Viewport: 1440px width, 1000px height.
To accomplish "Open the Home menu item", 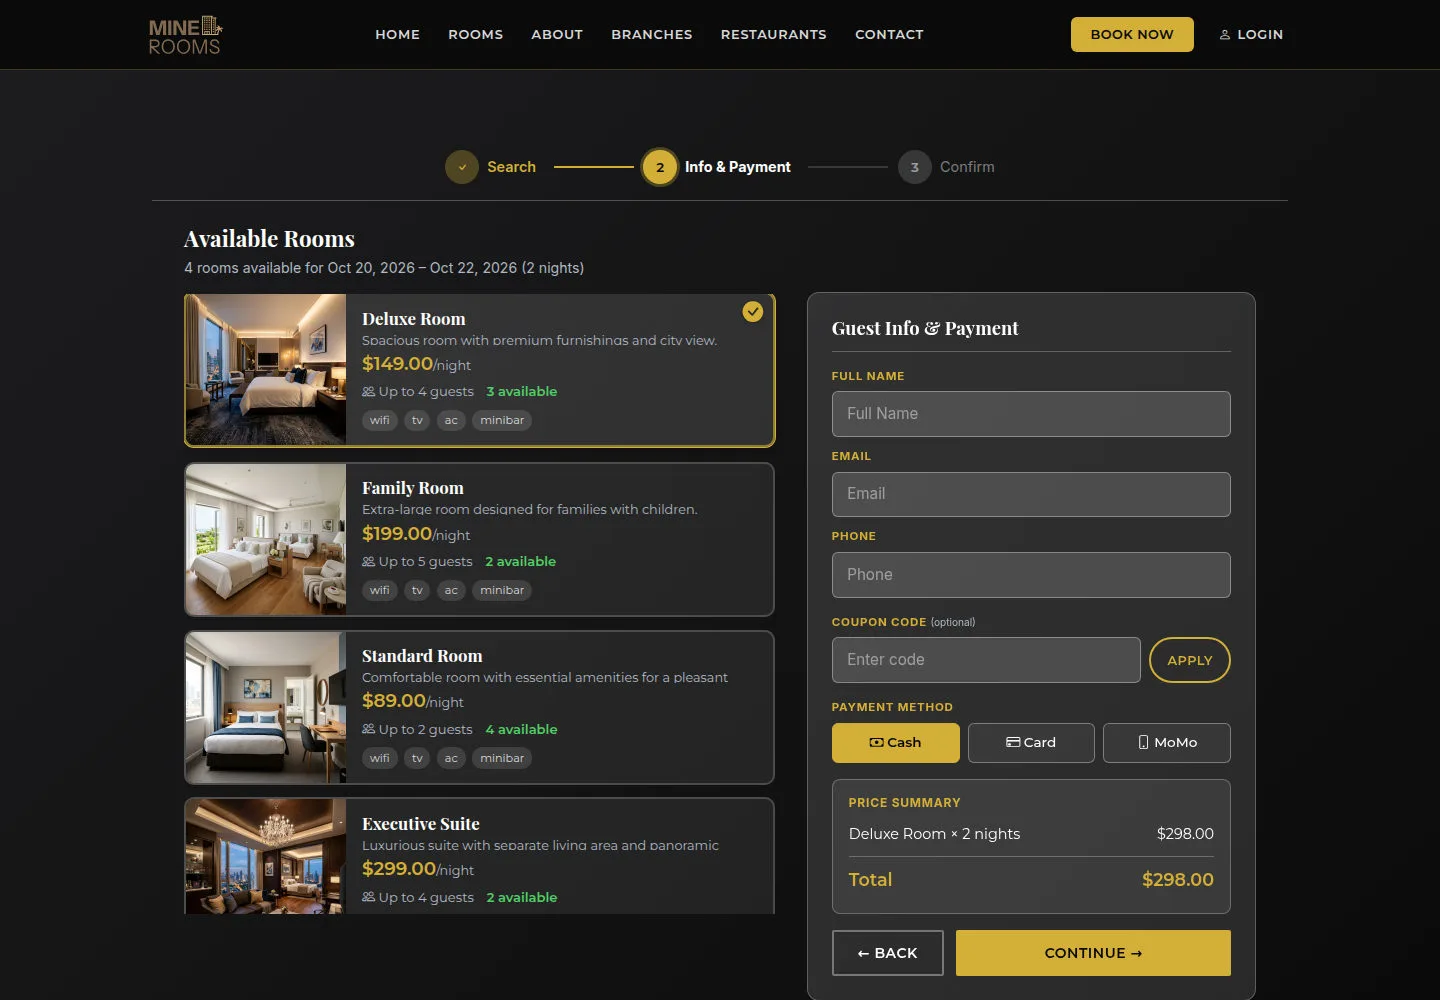I will pyautogui.click(x=398, y=35).
